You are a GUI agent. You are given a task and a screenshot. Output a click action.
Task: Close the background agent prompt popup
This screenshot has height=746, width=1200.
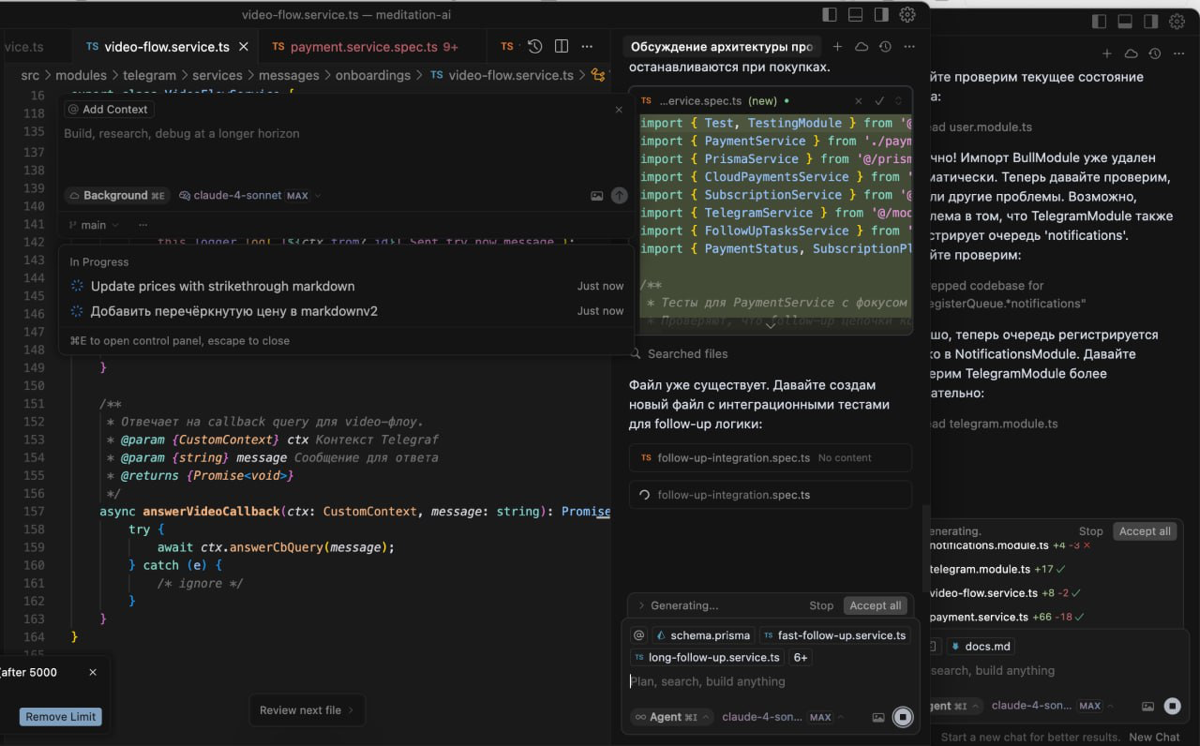click(x=618, y=110)
